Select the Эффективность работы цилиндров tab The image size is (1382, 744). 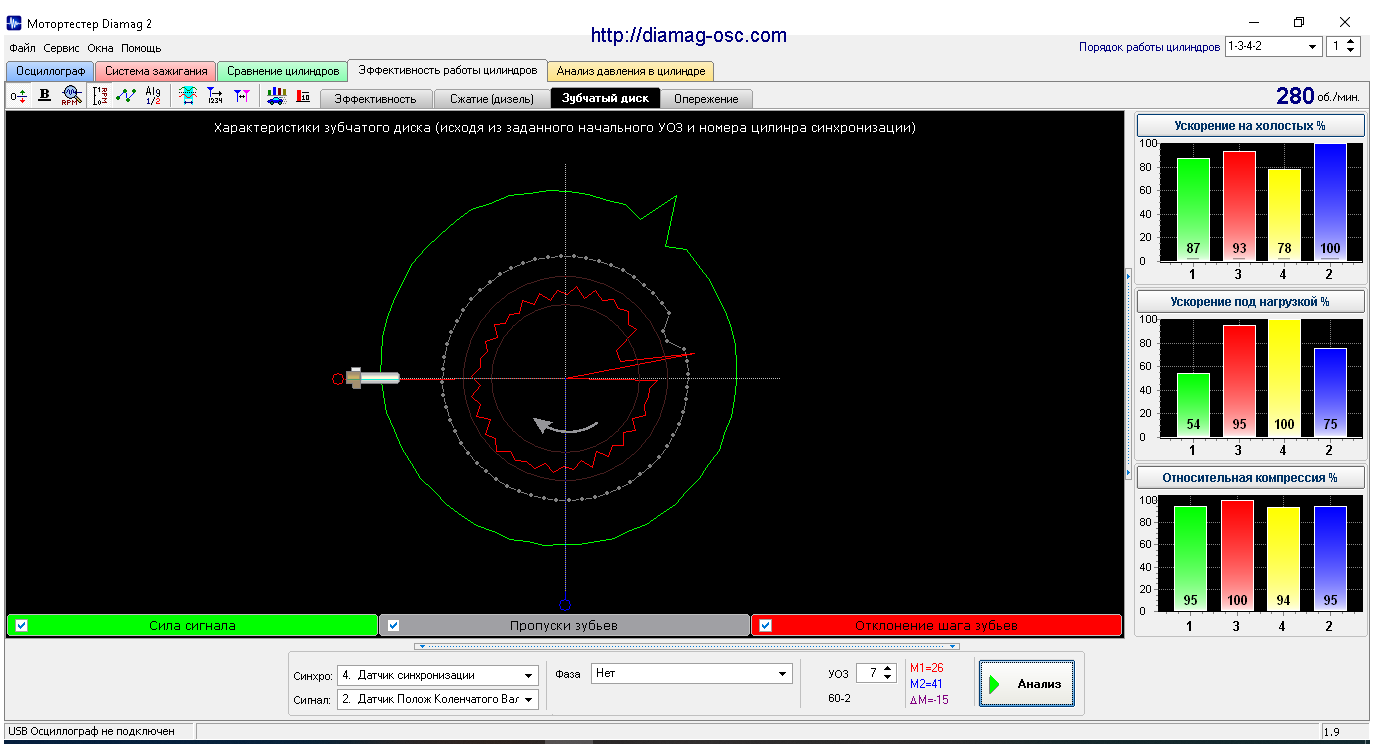click(448, 70)
